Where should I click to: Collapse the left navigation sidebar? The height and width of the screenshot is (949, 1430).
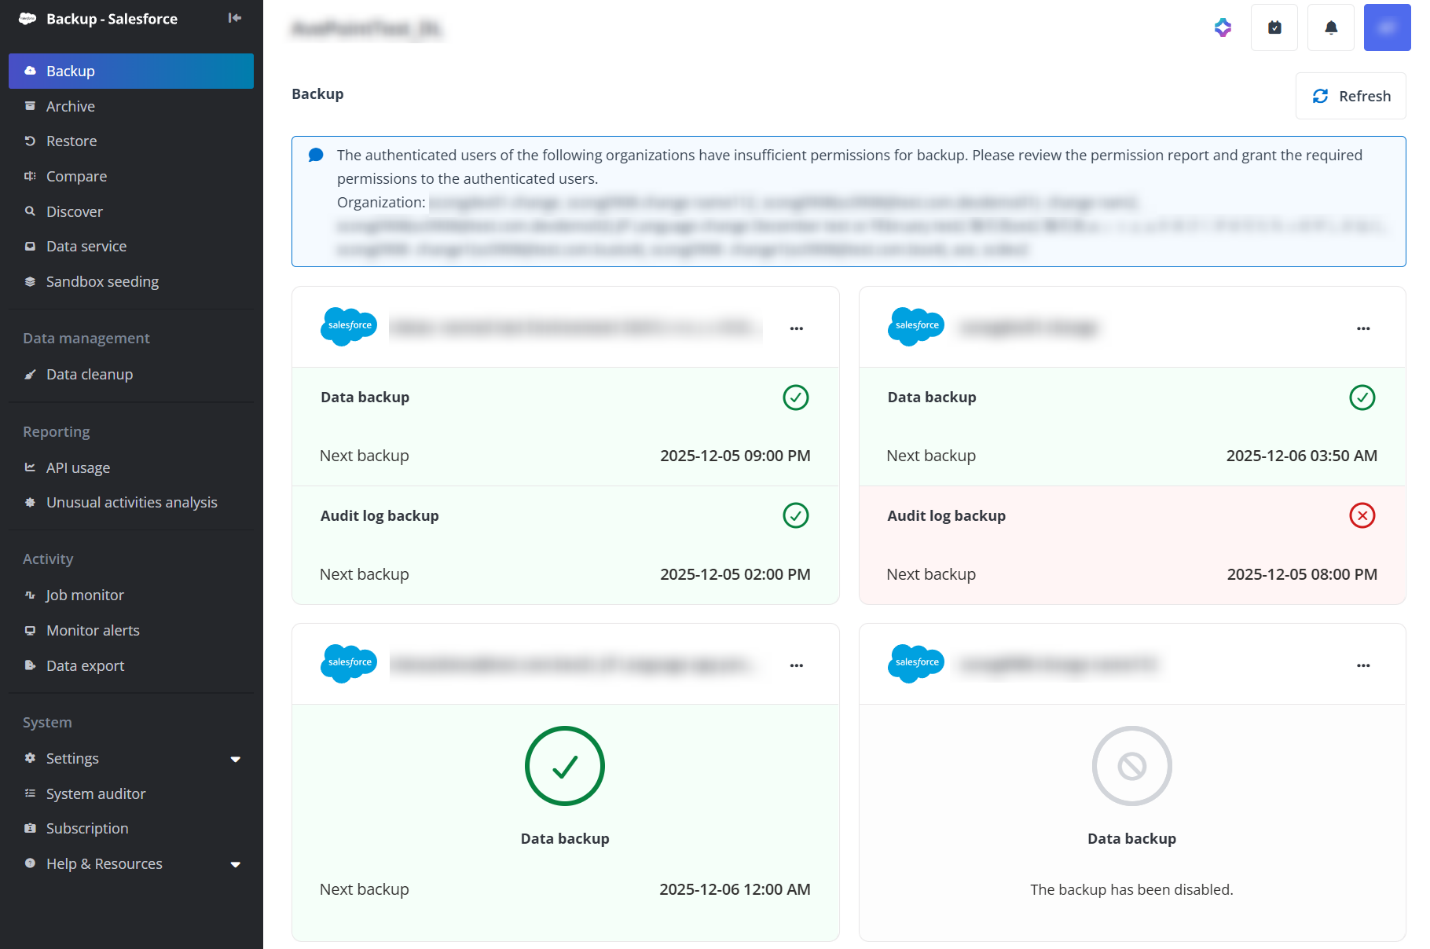[x=234, y=17]
